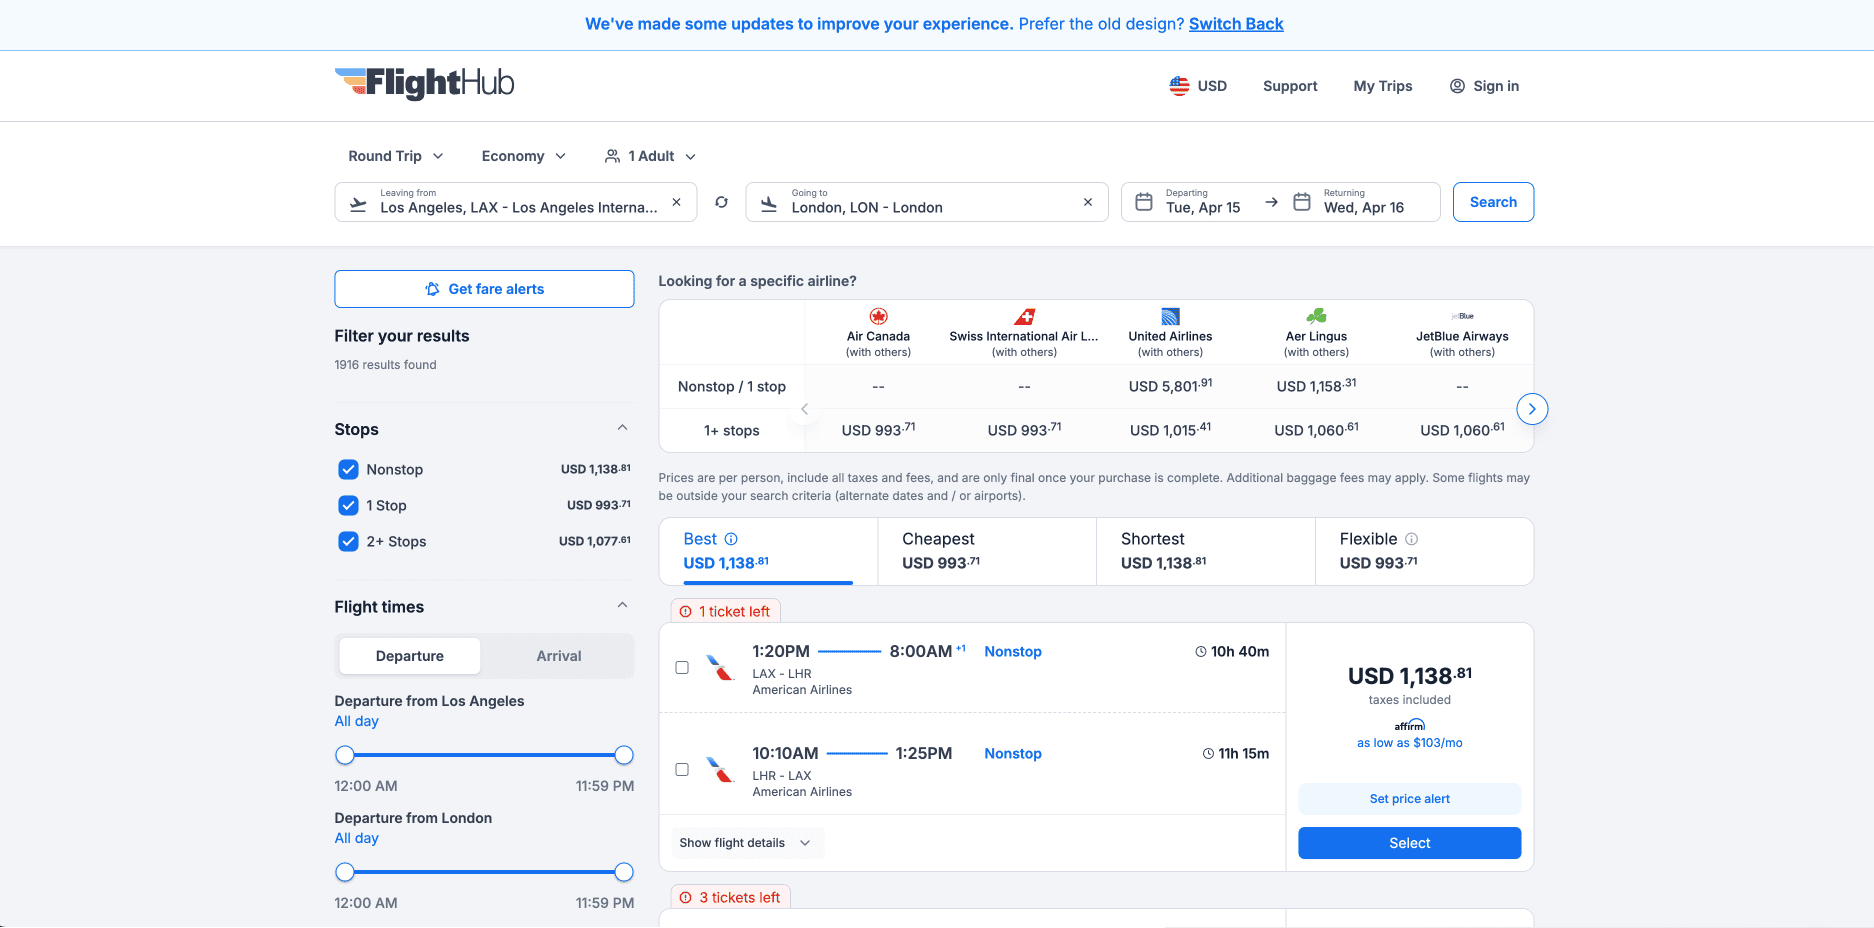The width and height of the screenshot is (1874, 928).
Task: Collapse the Stops filter section
Action: tap(622, 428)
